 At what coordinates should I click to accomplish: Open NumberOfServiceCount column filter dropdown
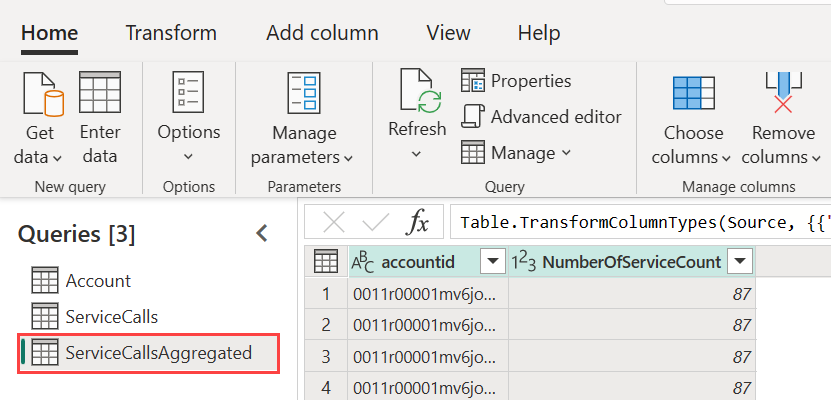pos(739,262)
